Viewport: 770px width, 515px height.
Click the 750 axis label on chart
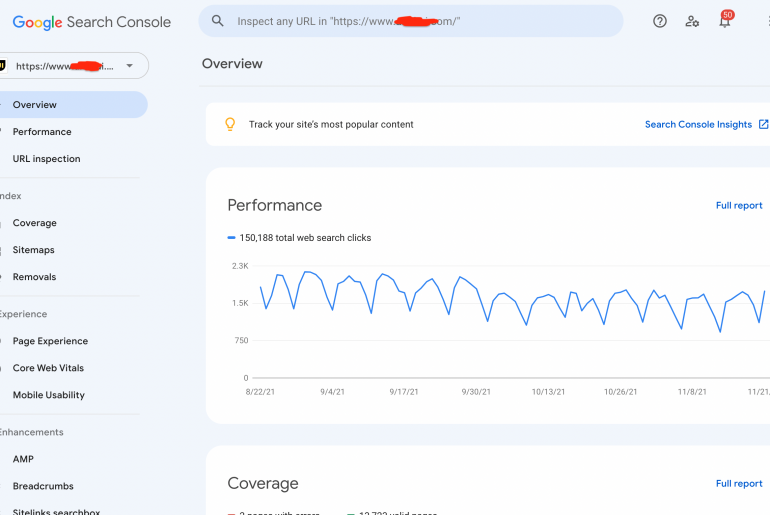click(241, 340)
